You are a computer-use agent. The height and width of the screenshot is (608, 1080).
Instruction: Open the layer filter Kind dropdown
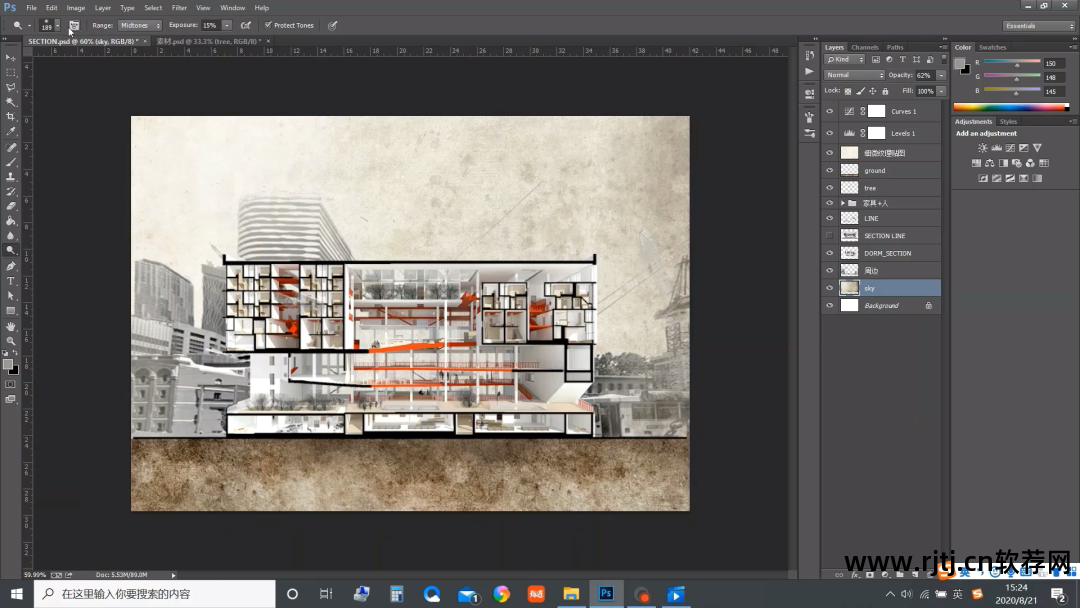[x=845, y=60]
